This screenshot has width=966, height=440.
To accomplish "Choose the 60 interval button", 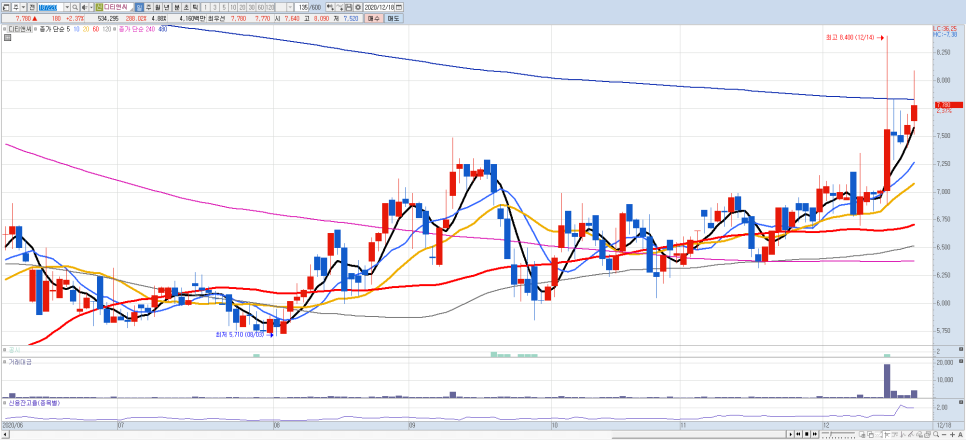I will pyautogui.click(x=261, y=7).
